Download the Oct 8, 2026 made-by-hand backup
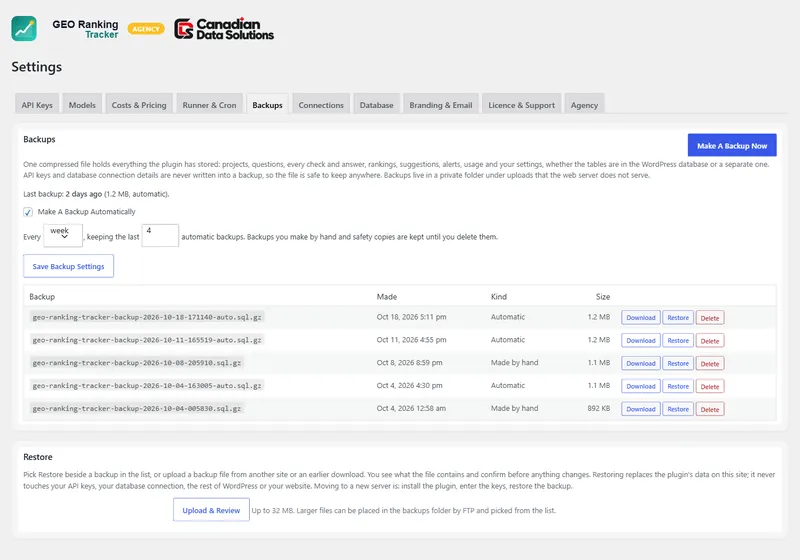The height and width of the screenshot is (560, 800). [x=641, y=363]
